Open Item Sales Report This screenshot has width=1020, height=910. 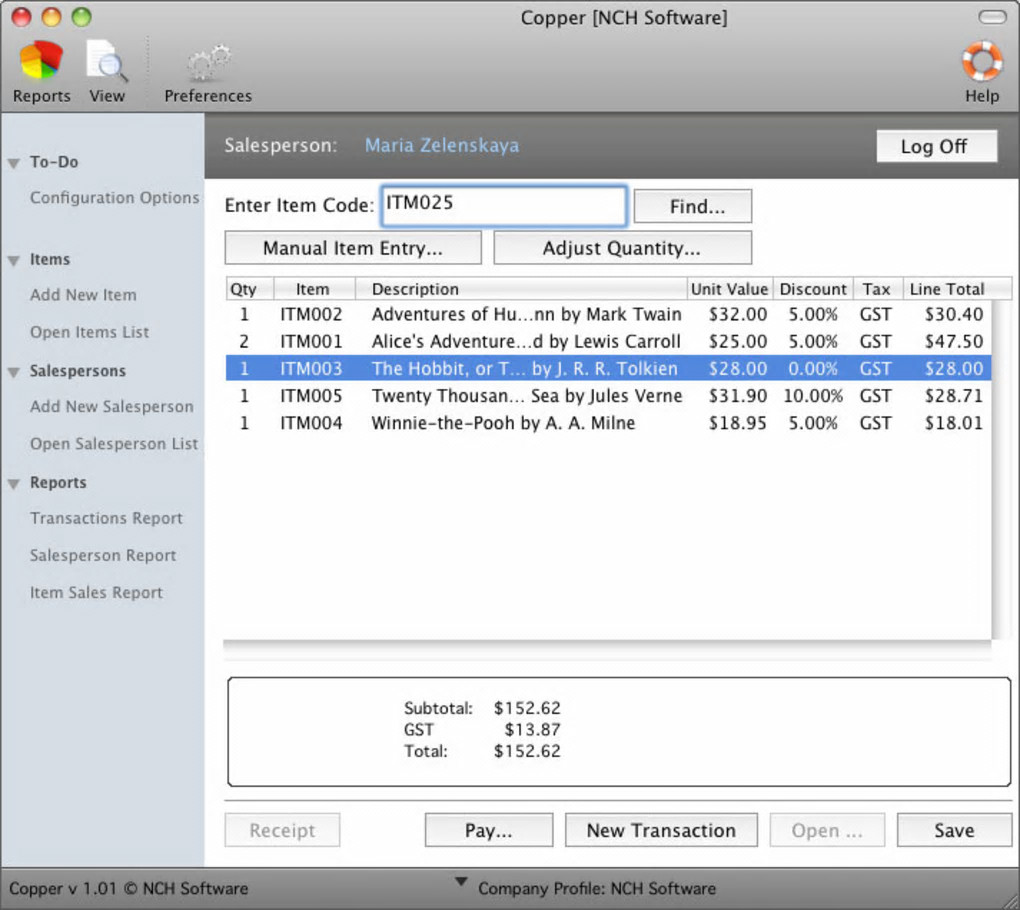click(x=96, y=593)
